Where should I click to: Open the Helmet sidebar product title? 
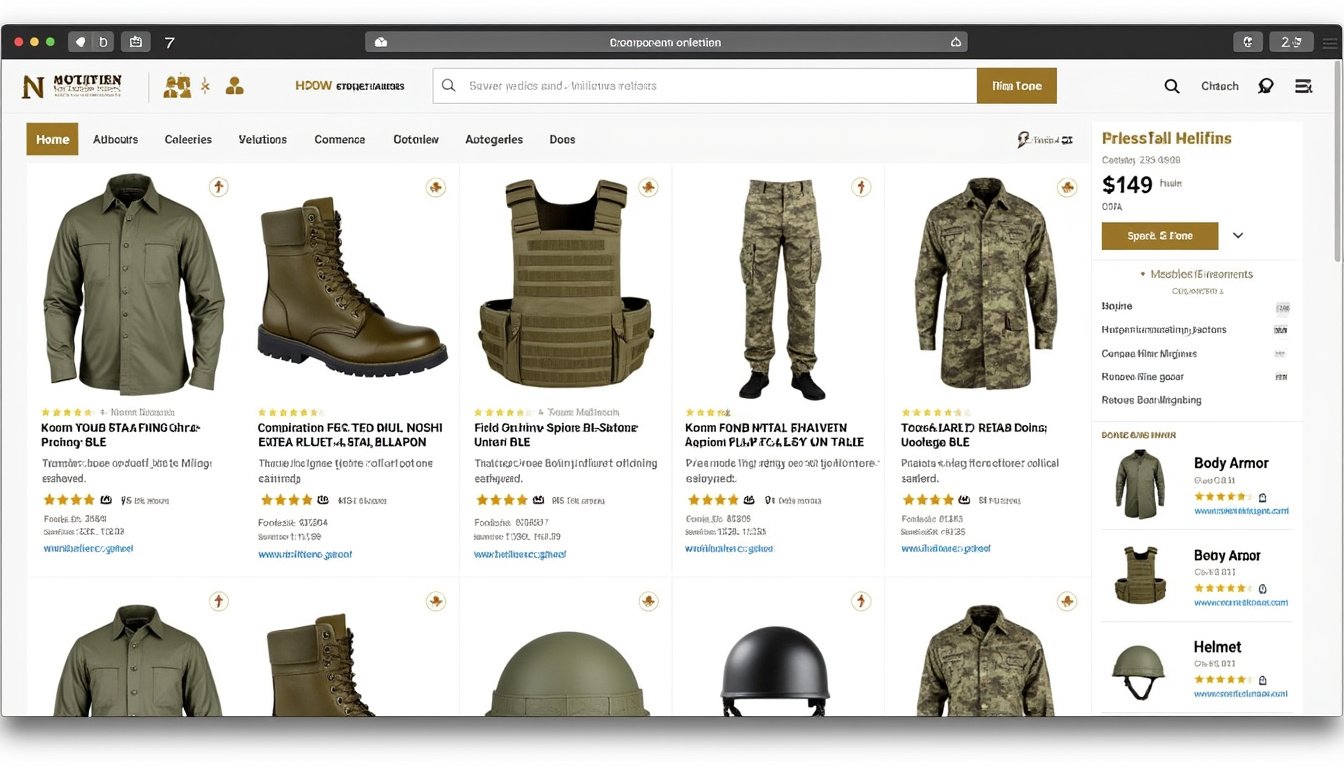coord(1217,647)
